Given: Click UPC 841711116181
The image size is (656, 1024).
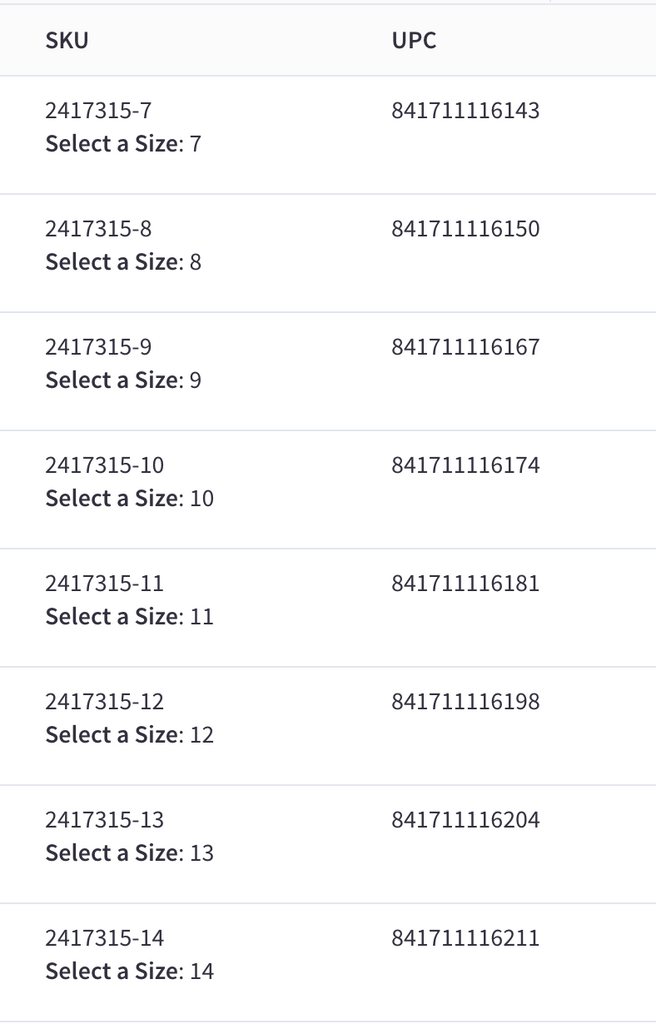Looking at the screenshot, I should click(x=465, y=583).
